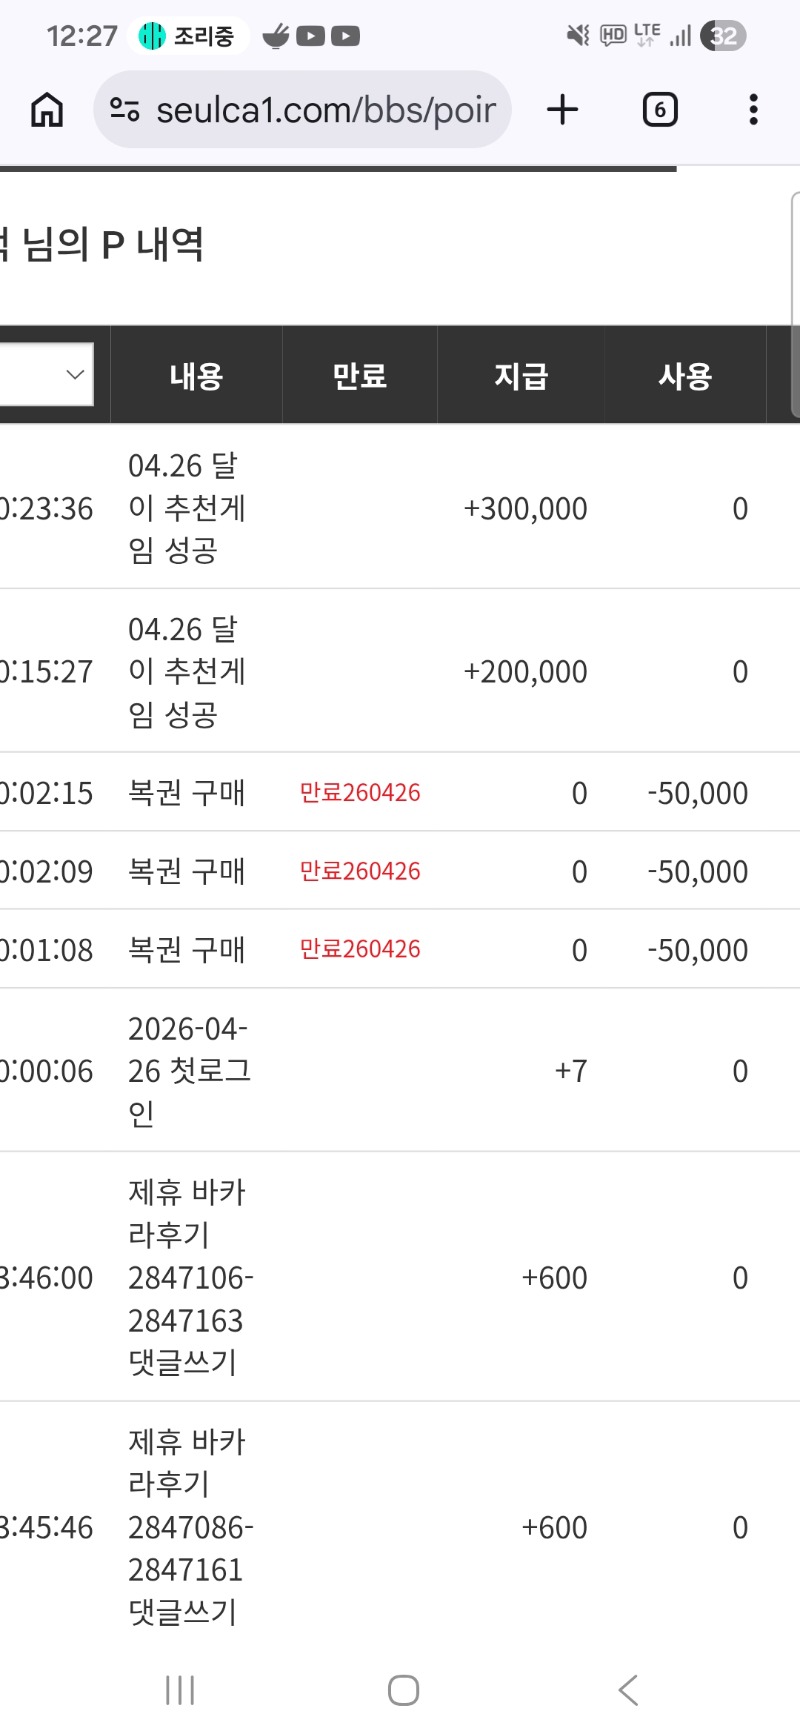Tap the seulca1.com address bar
The width and height of the screenshot is (800, 1734).
[x=325, y=110]
